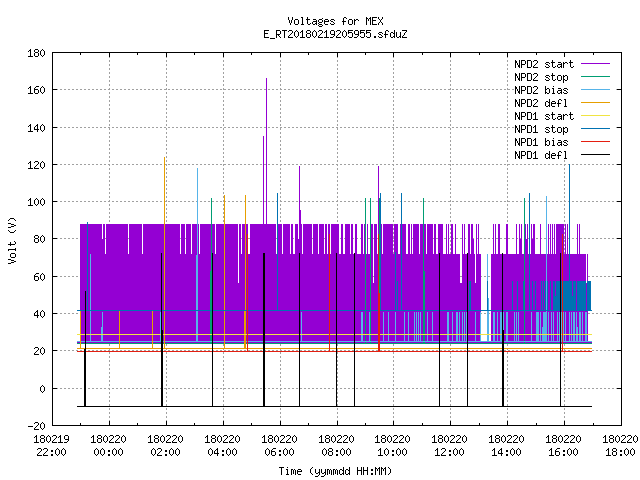Click the y-axis tick label 180
Image resolution: width=640 pixels, height=480 pixels.
click(36, 53)
